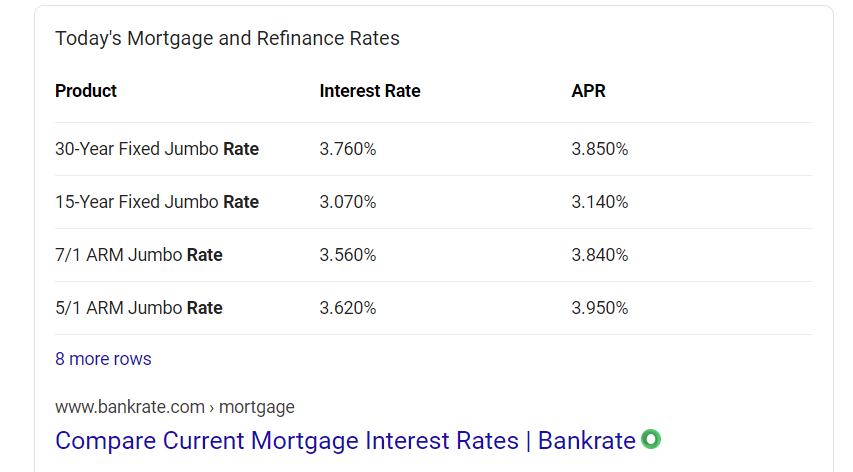
Task: Click the 3.760% interest rate value
Action: (x=348, y=149)
